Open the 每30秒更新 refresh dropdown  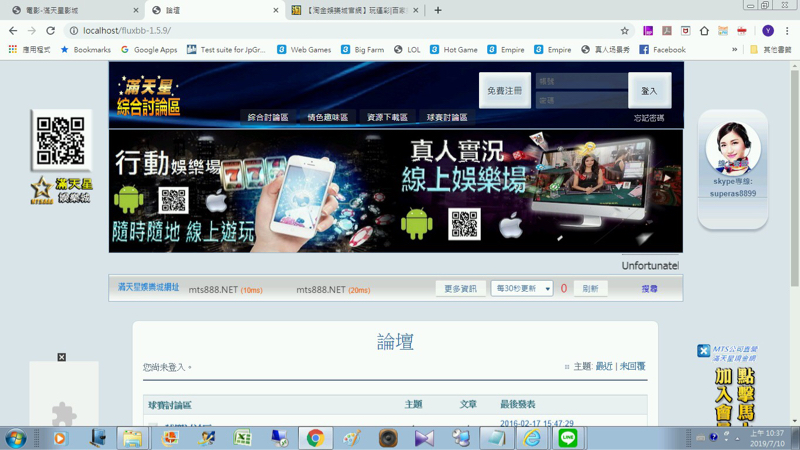point(522,288)
